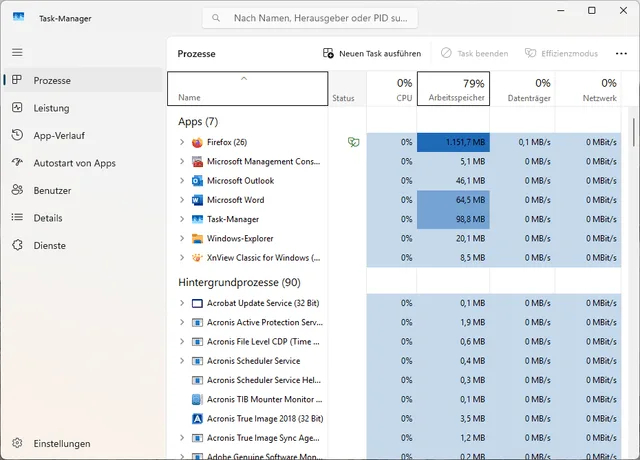Open the App-Verlauf page

pyautogui.click(x=57, y=135)
